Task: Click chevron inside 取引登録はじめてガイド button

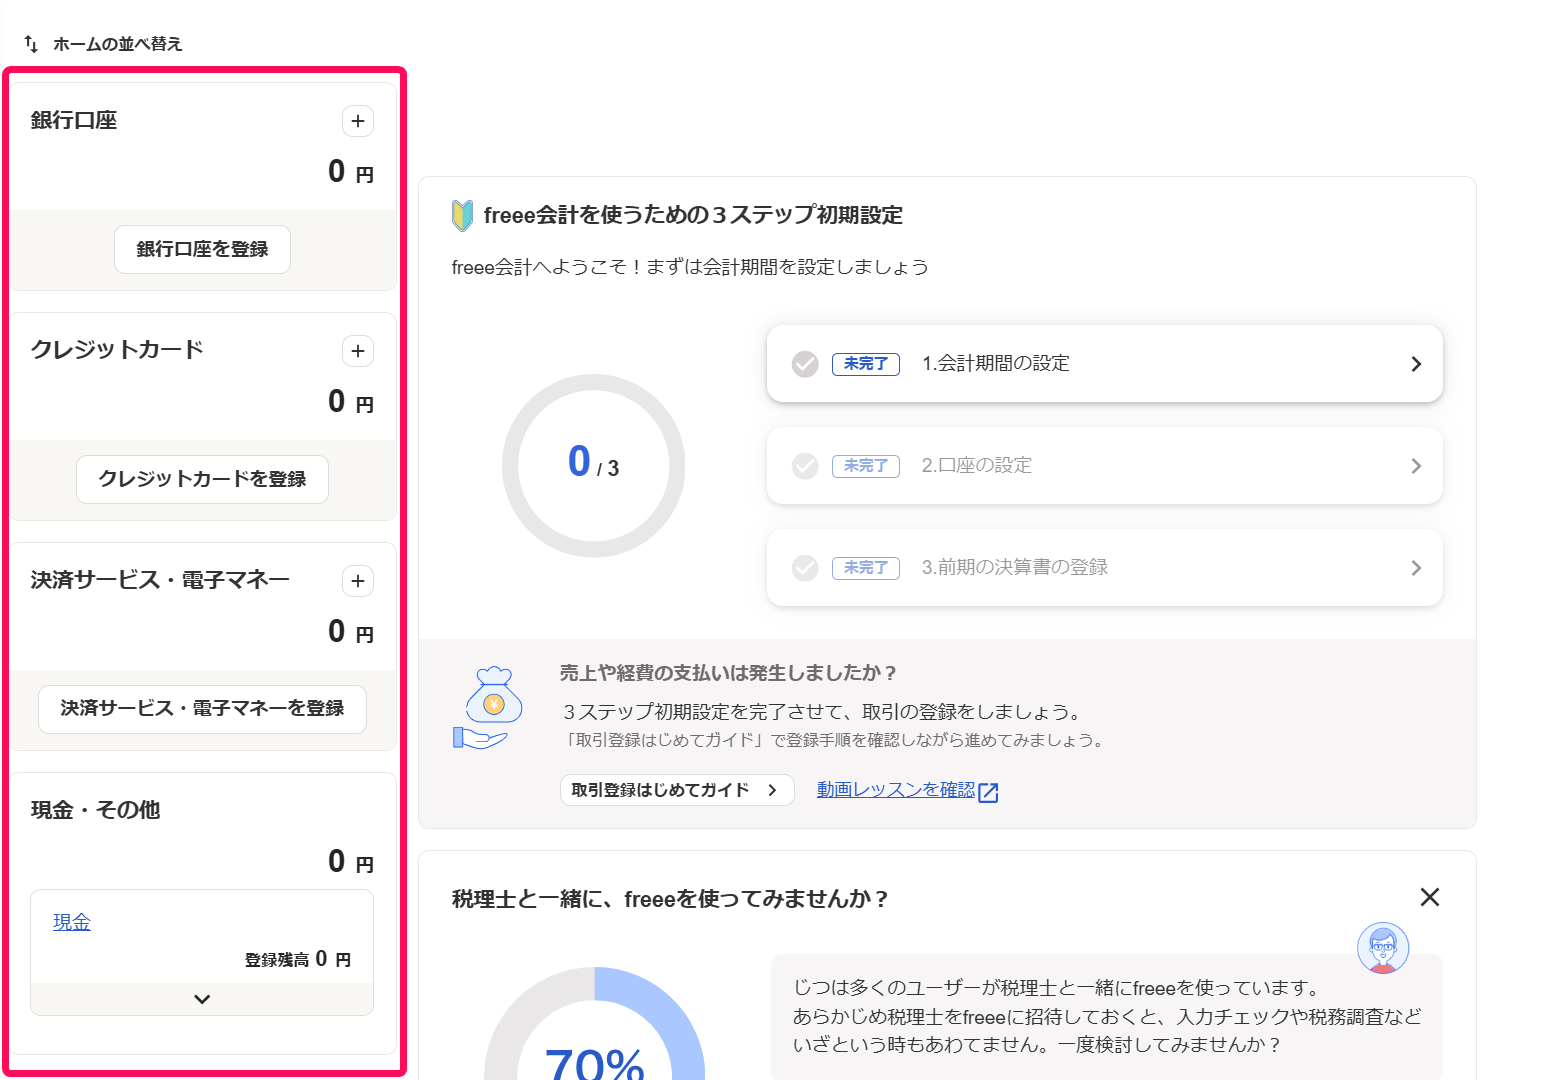Action: 772,790
